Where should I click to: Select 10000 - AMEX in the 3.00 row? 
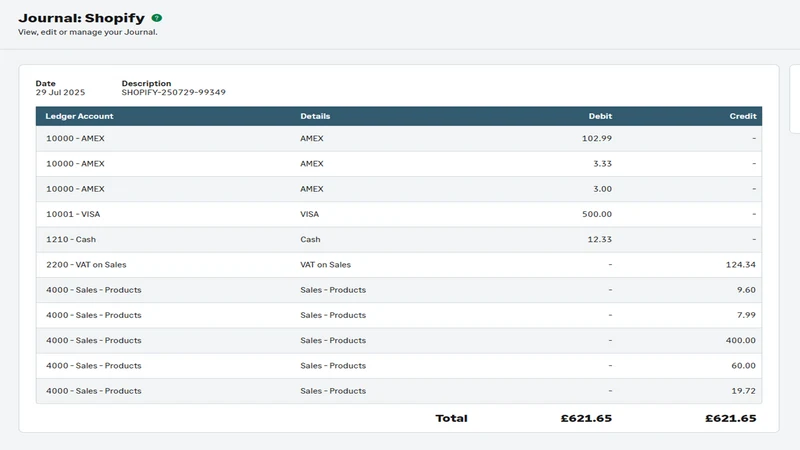[75, 189]
